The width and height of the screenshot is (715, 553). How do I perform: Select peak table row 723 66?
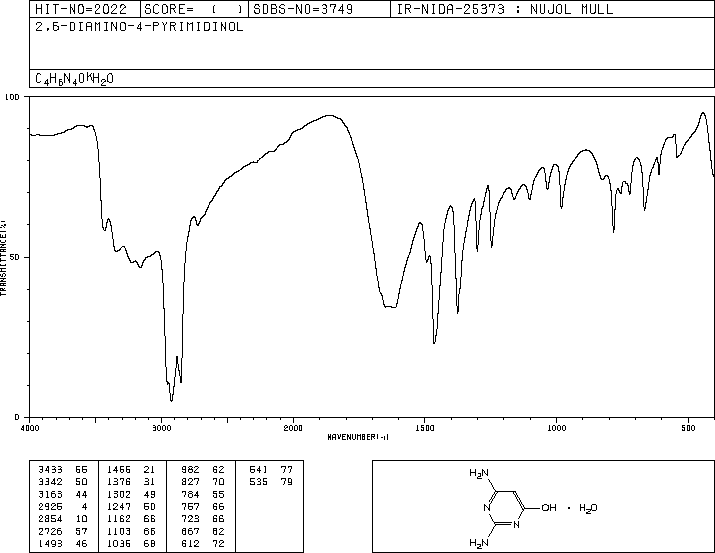click(203, 519)
